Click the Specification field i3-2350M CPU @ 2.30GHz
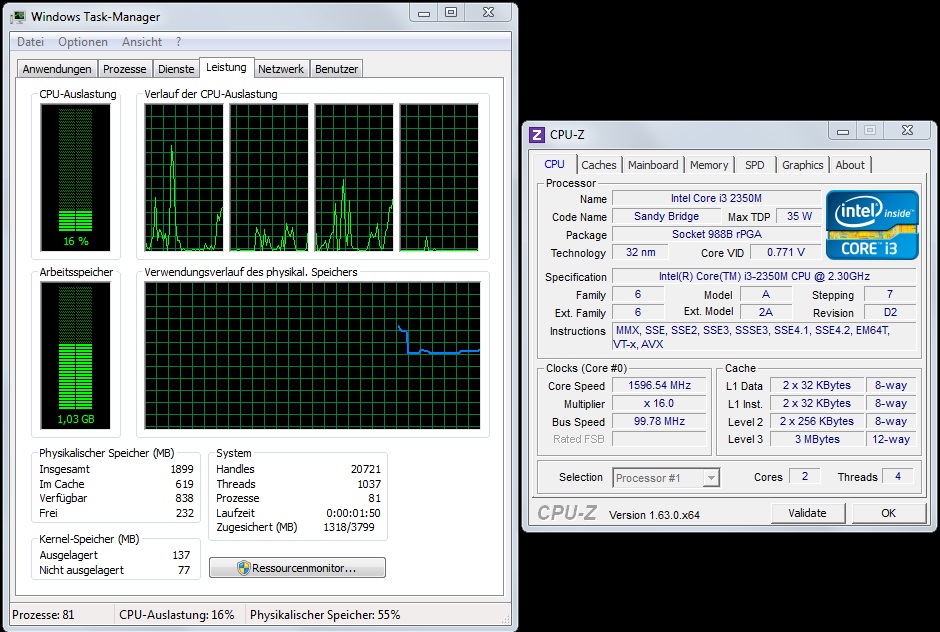Screen dimensions: 940x632 coord(764,276)
